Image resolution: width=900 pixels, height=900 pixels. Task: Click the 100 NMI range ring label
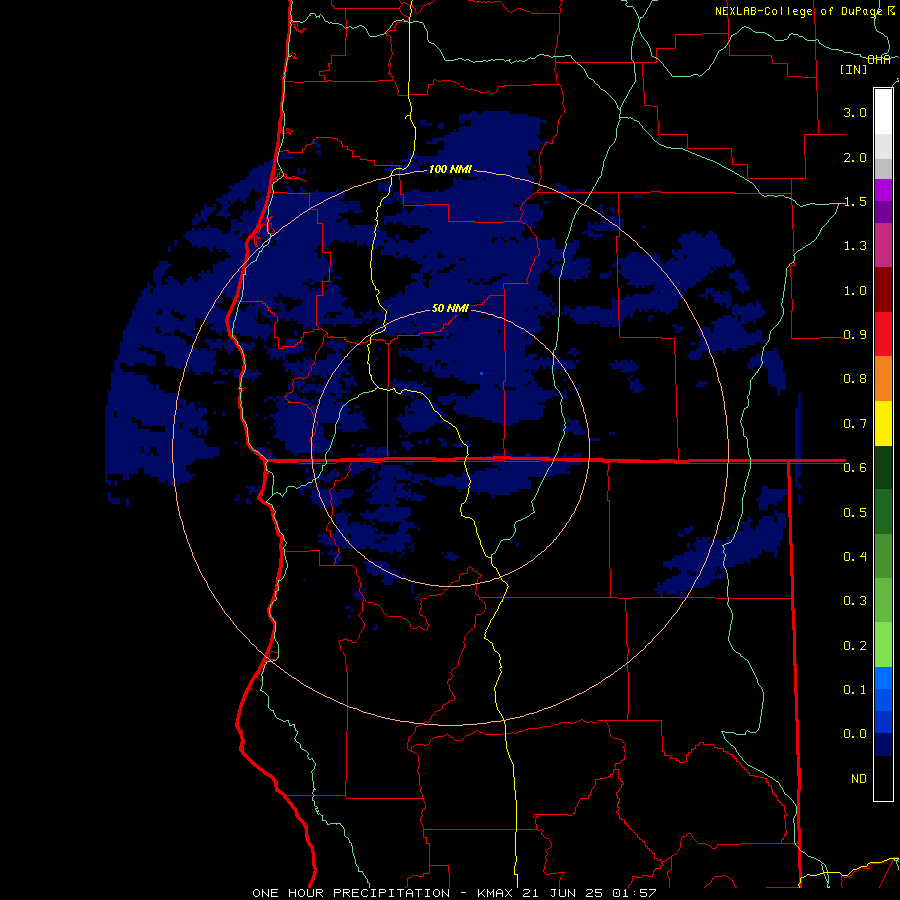(x=450, y=169)
